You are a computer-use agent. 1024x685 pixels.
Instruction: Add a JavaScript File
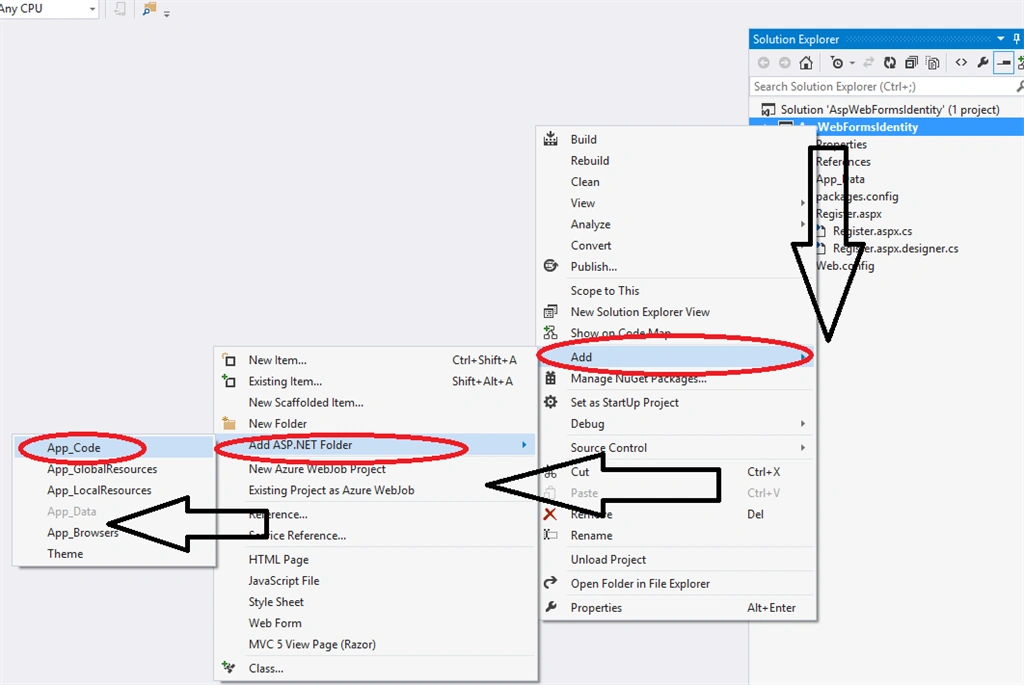(x=376, y=581)
